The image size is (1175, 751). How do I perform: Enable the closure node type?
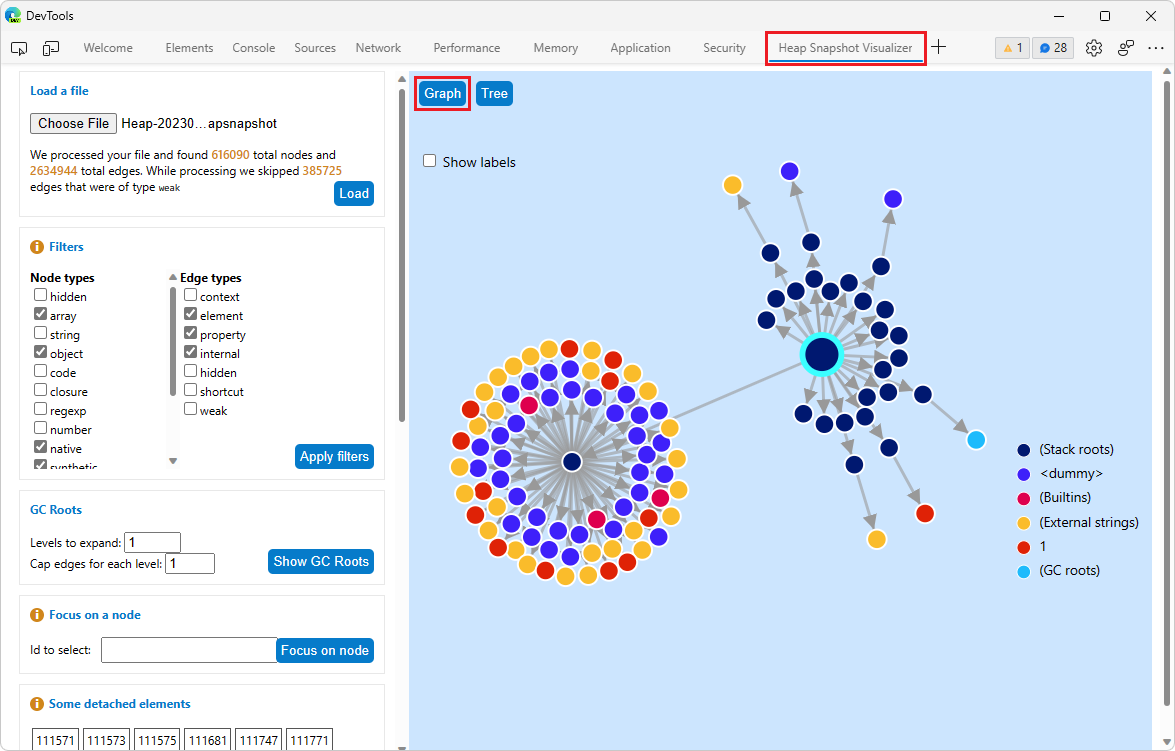[40, 390]
